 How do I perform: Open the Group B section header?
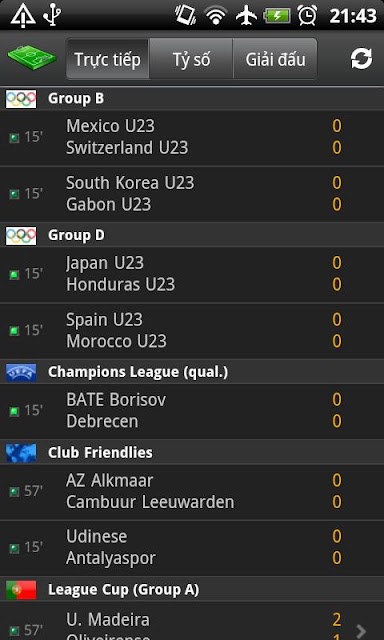(192, 99)
